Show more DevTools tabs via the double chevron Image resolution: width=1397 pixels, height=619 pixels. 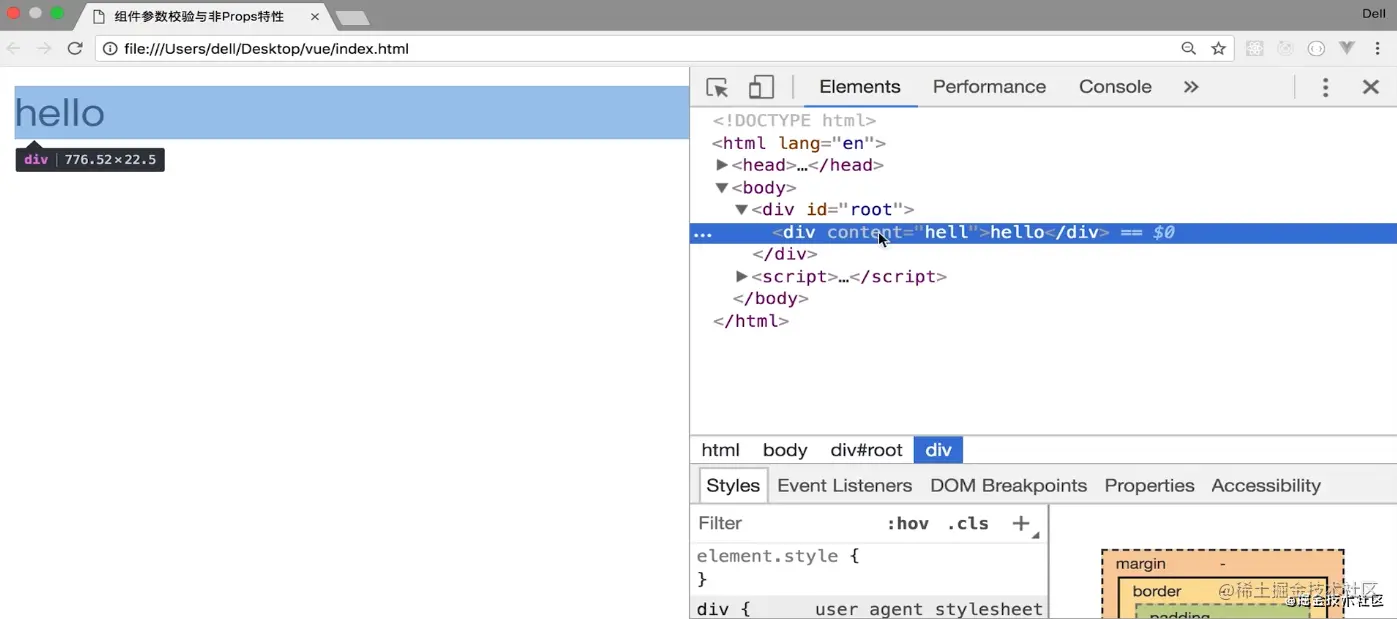1191,87
